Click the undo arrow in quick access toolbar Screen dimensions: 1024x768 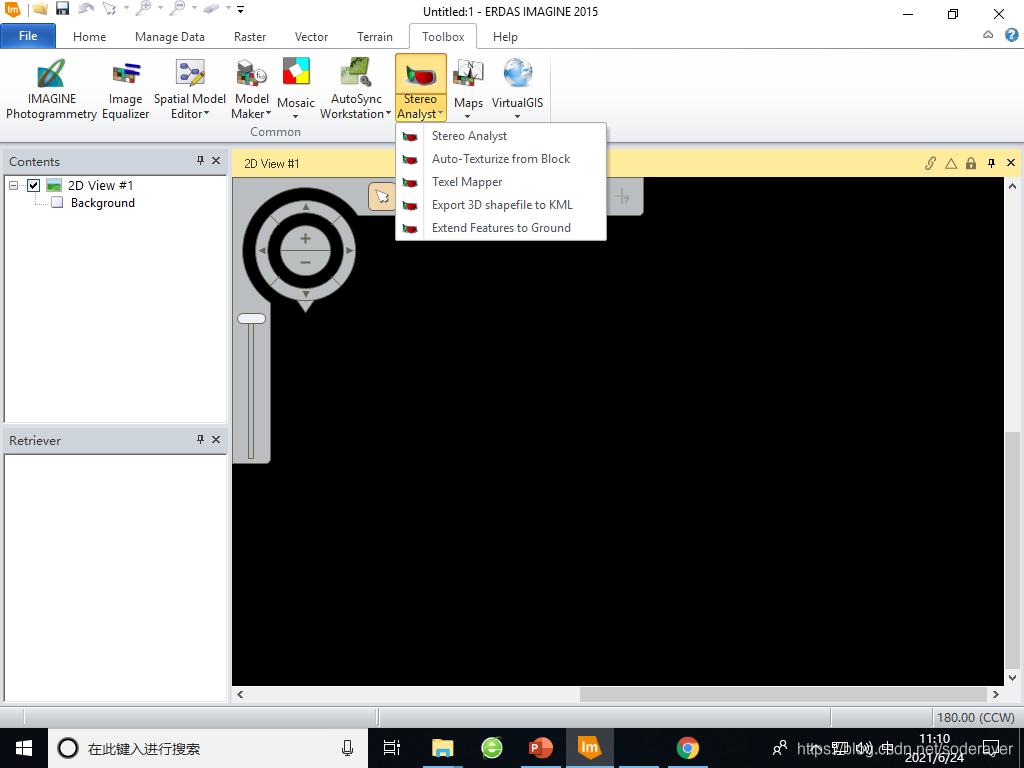[x=86, y=9]
